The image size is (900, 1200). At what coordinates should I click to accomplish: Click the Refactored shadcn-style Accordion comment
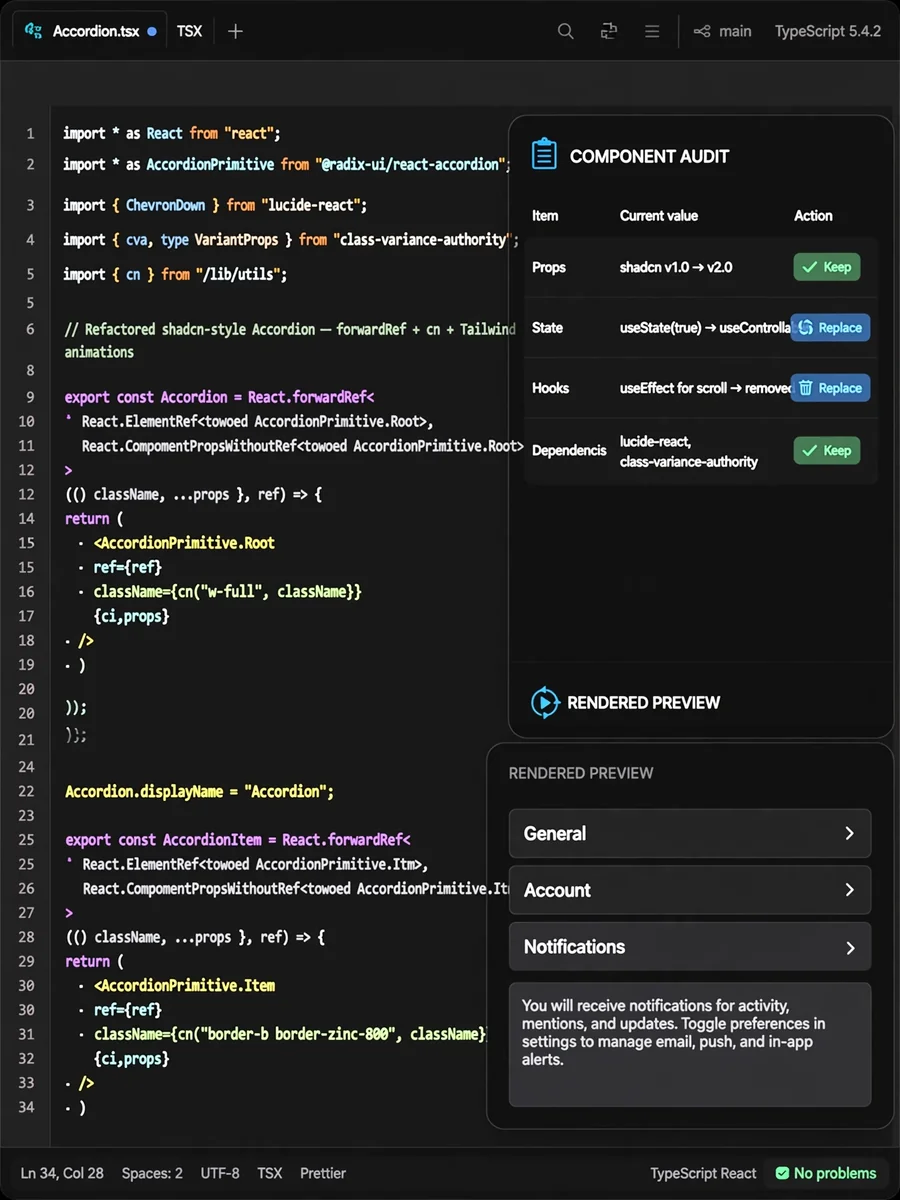click(290, 340)
